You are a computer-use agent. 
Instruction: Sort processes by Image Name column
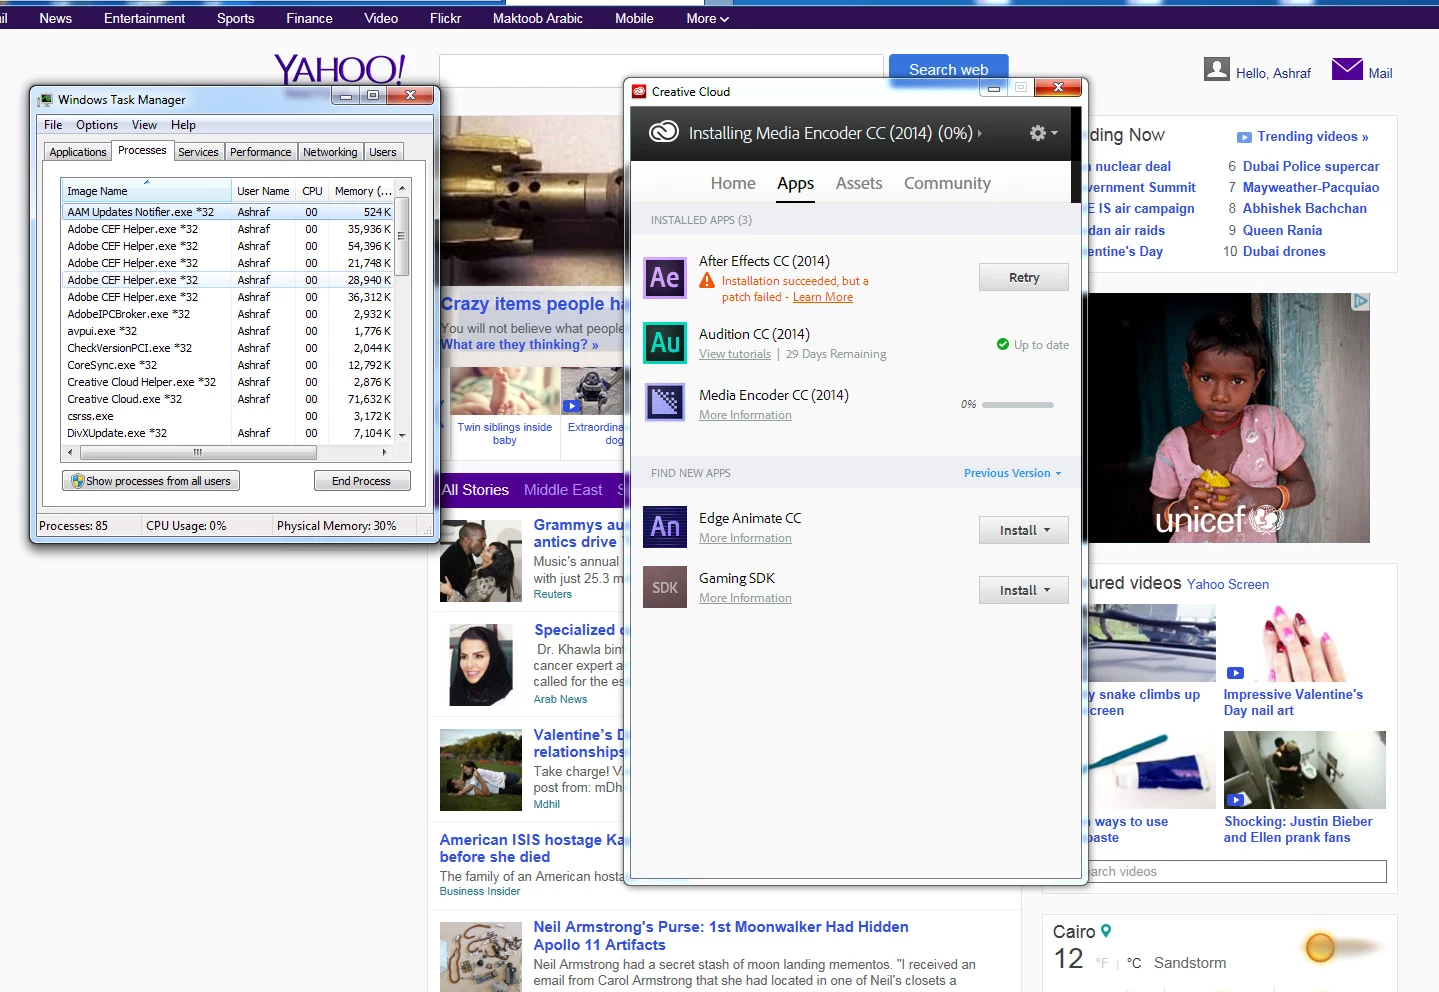pyautogui.click(x=146, y=190)
